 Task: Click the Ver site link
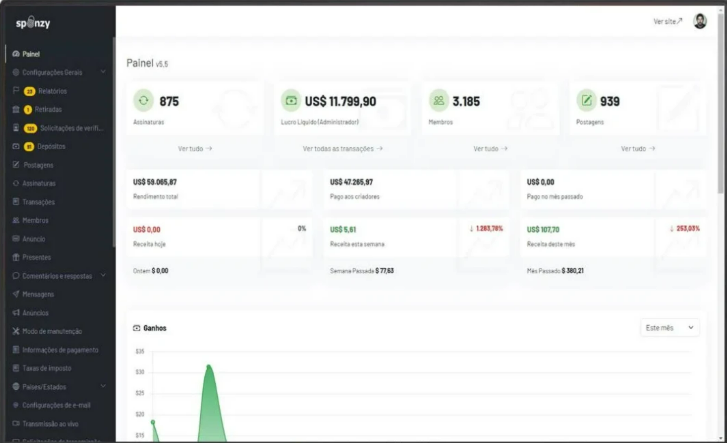[667, 21]
